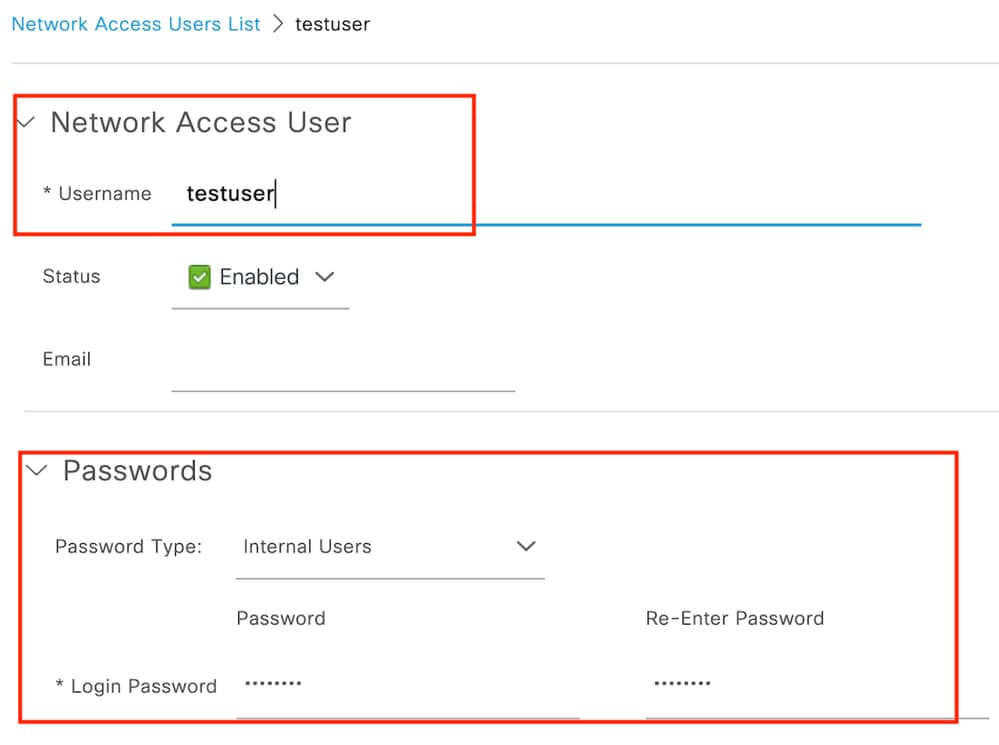Viewport: 999px width, 745px height.
Task: Toggle the green Enabled status checkbox
Action: (199, 277)
